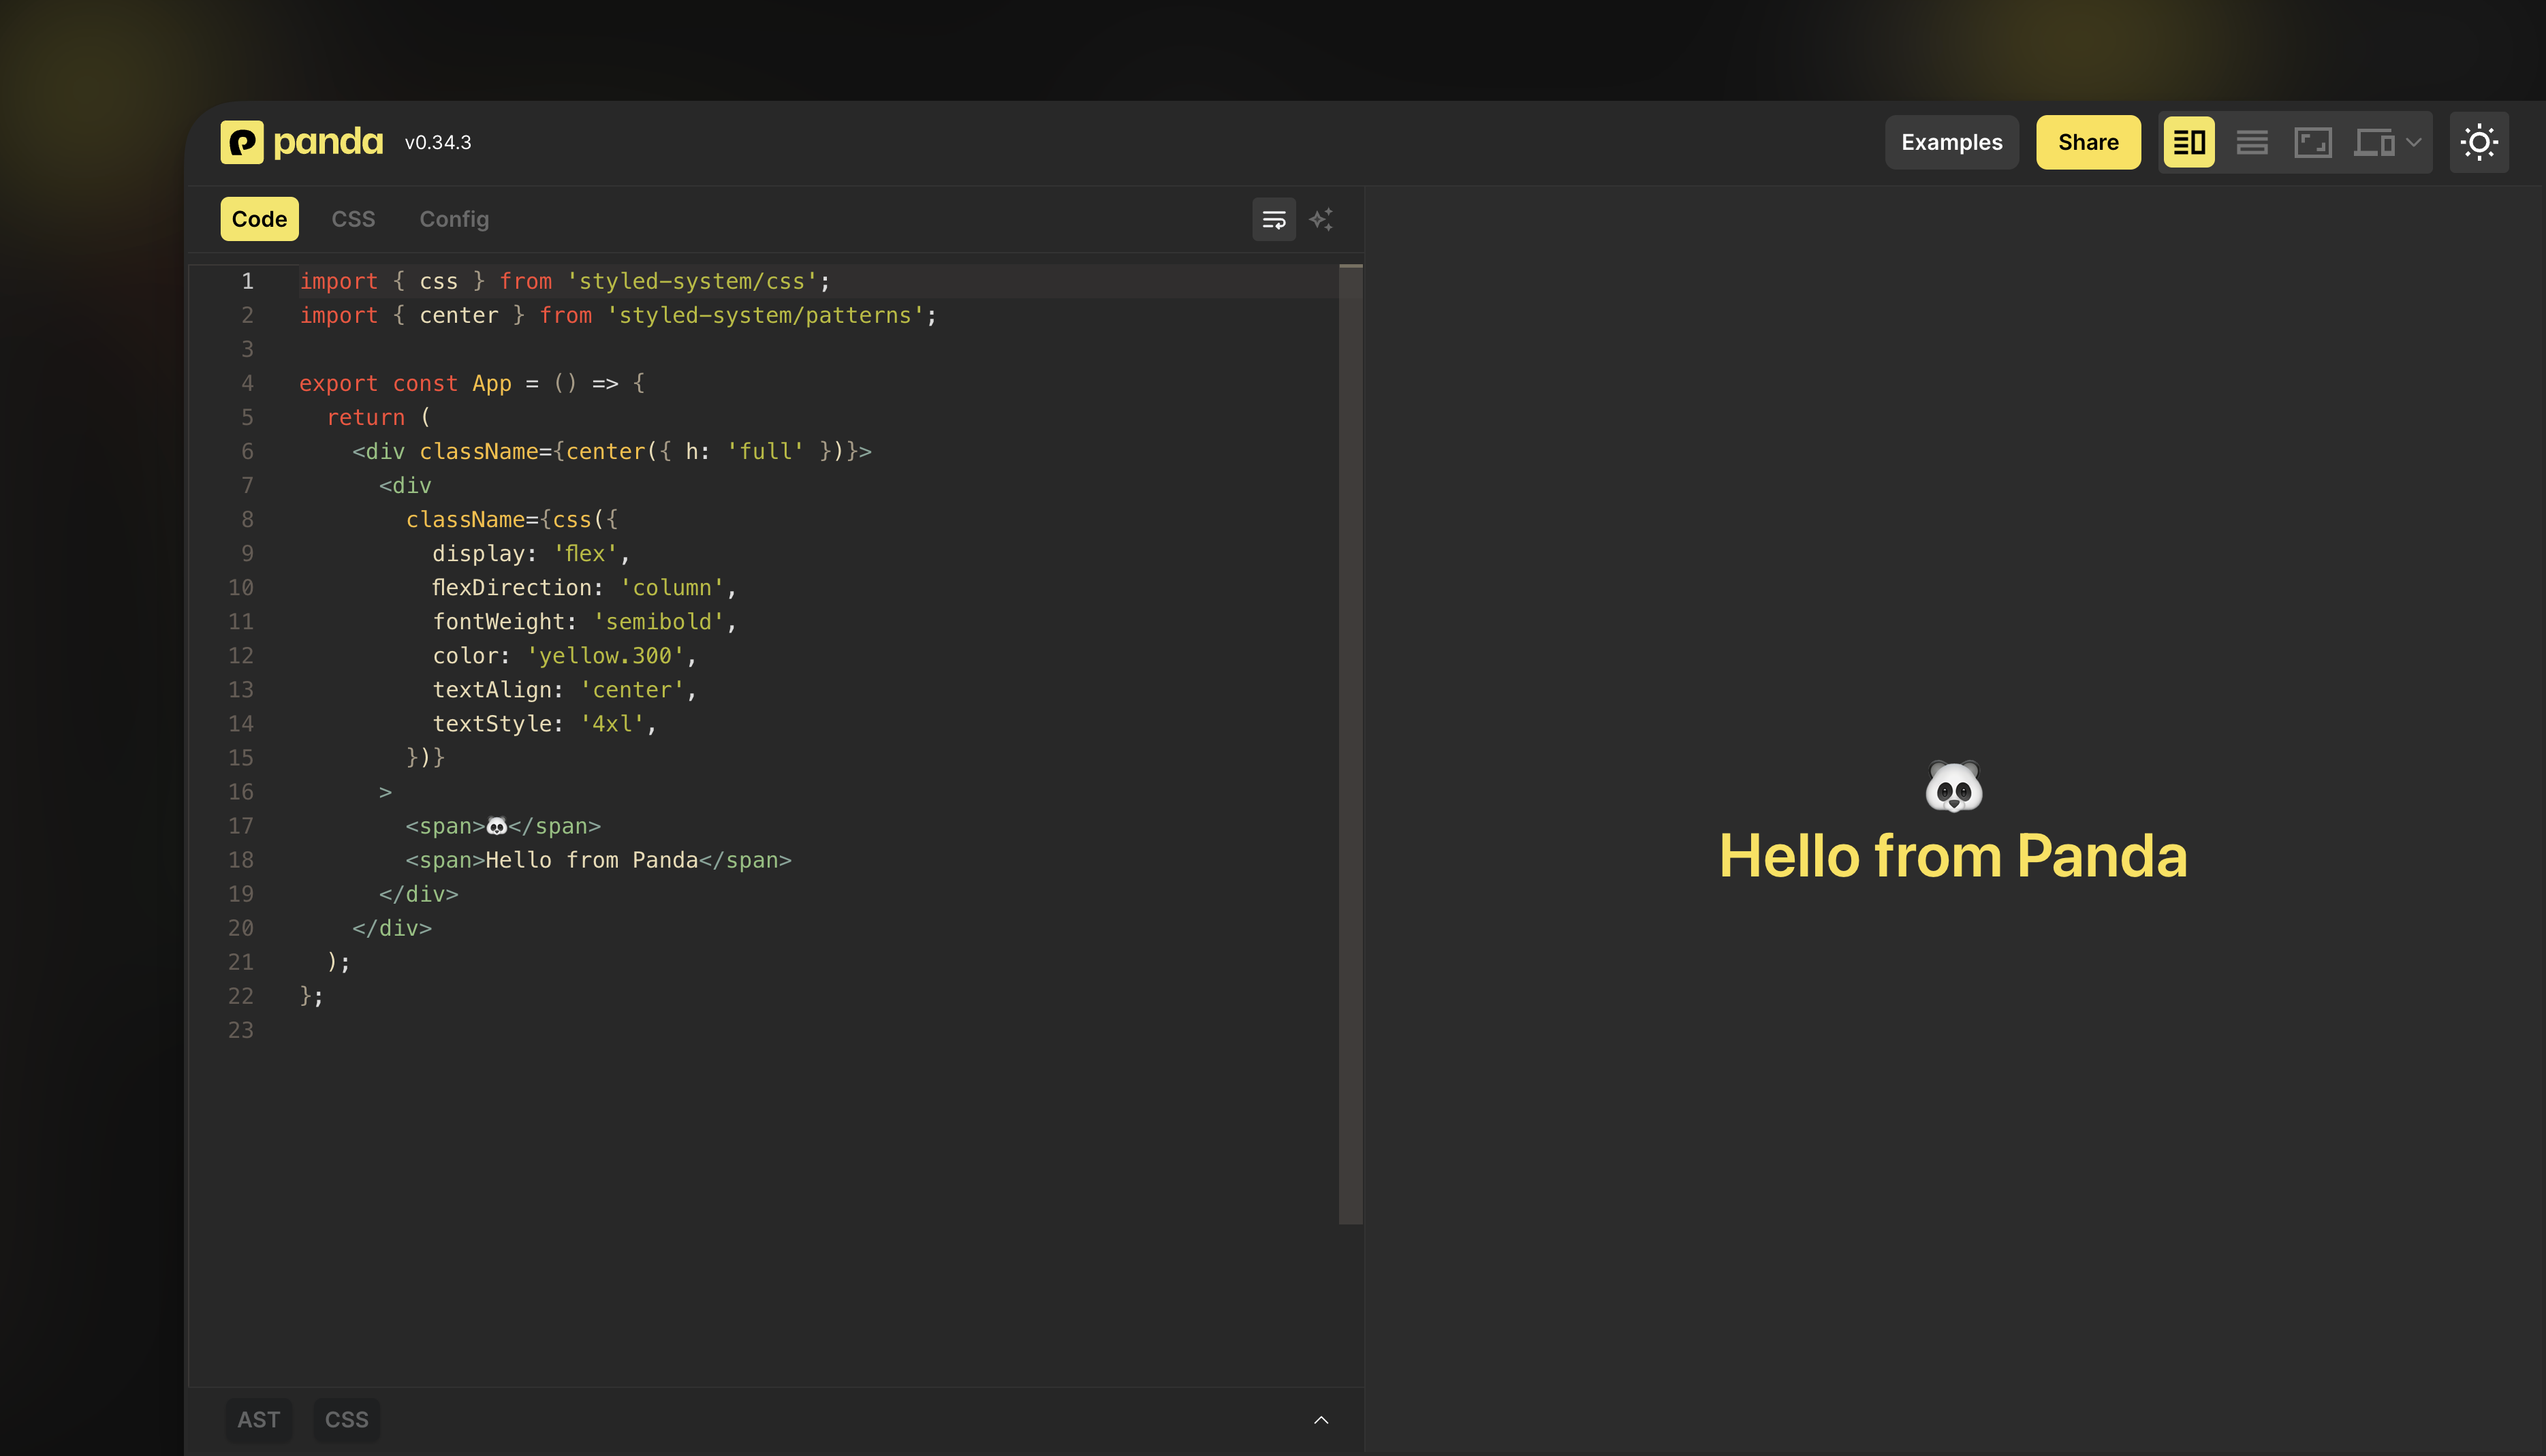The width and height of the screenshot is (2546, 1456).
Task: Switch to the preview-only layout icon
Action: click(2312, 142)
